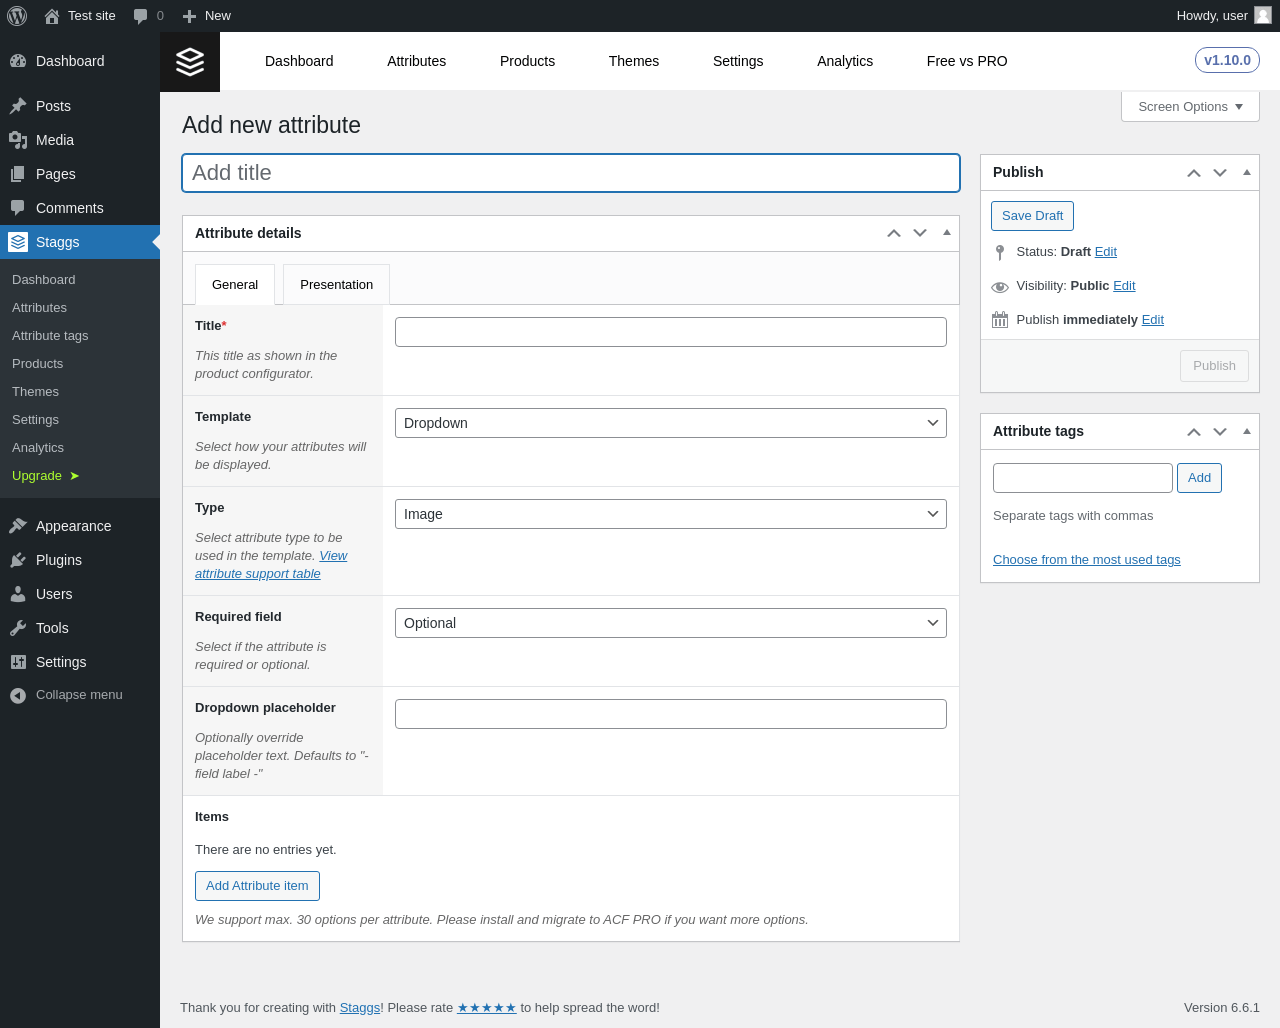Click the Media sidebar icon
Image resolution: width=1280 pixels, height=1028 pixels.
click(x=18, y=140)
